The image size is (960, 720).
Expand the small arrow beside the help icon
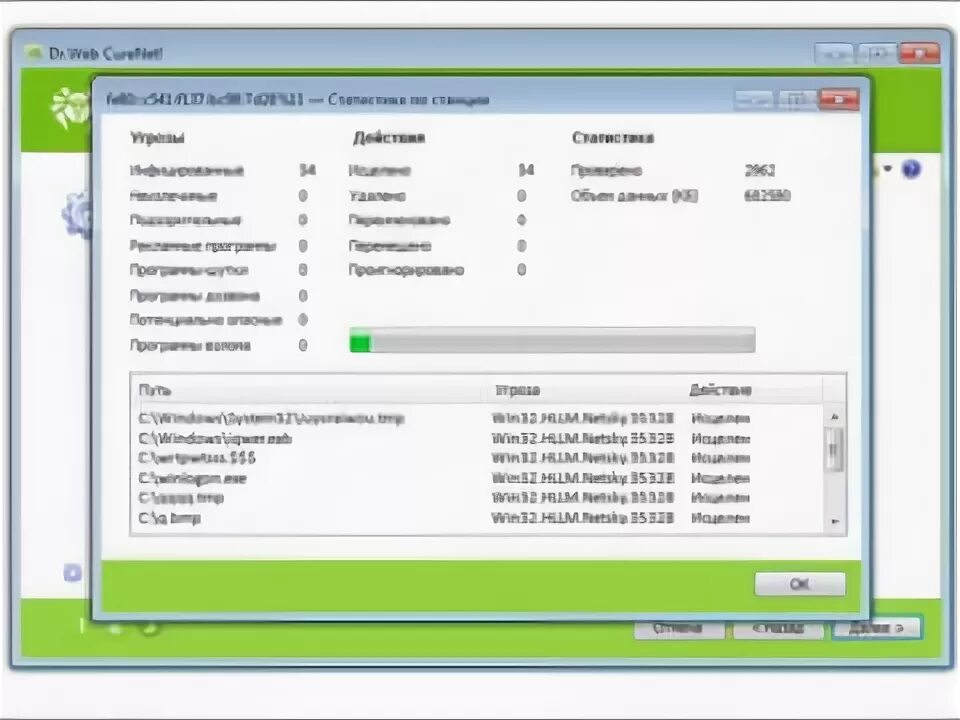click(888, 168)
